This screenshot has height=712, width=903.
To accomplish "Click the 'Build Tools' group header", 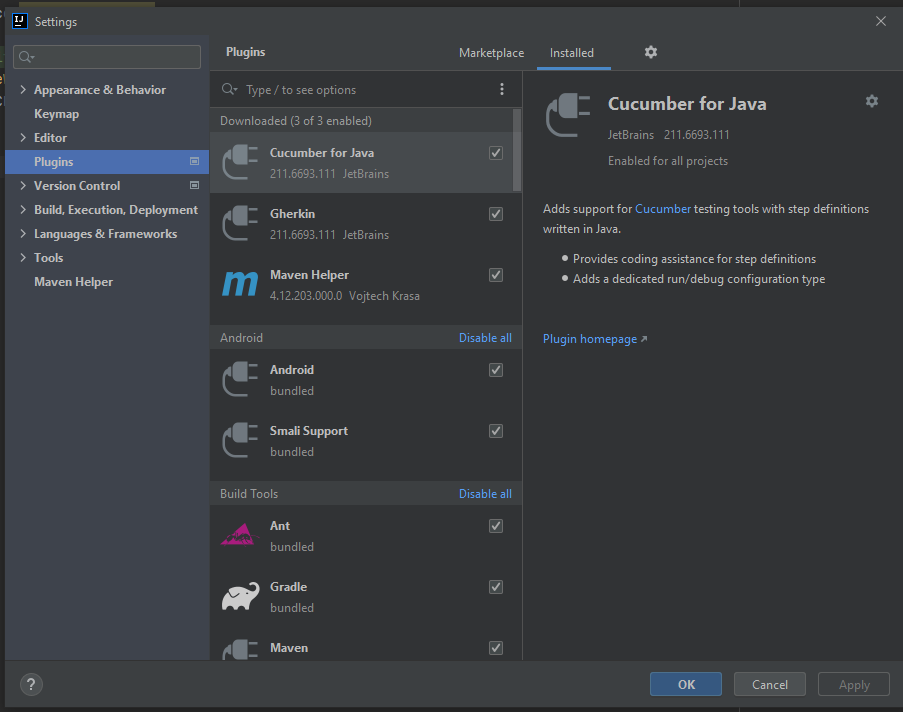I will pos(249,494).
